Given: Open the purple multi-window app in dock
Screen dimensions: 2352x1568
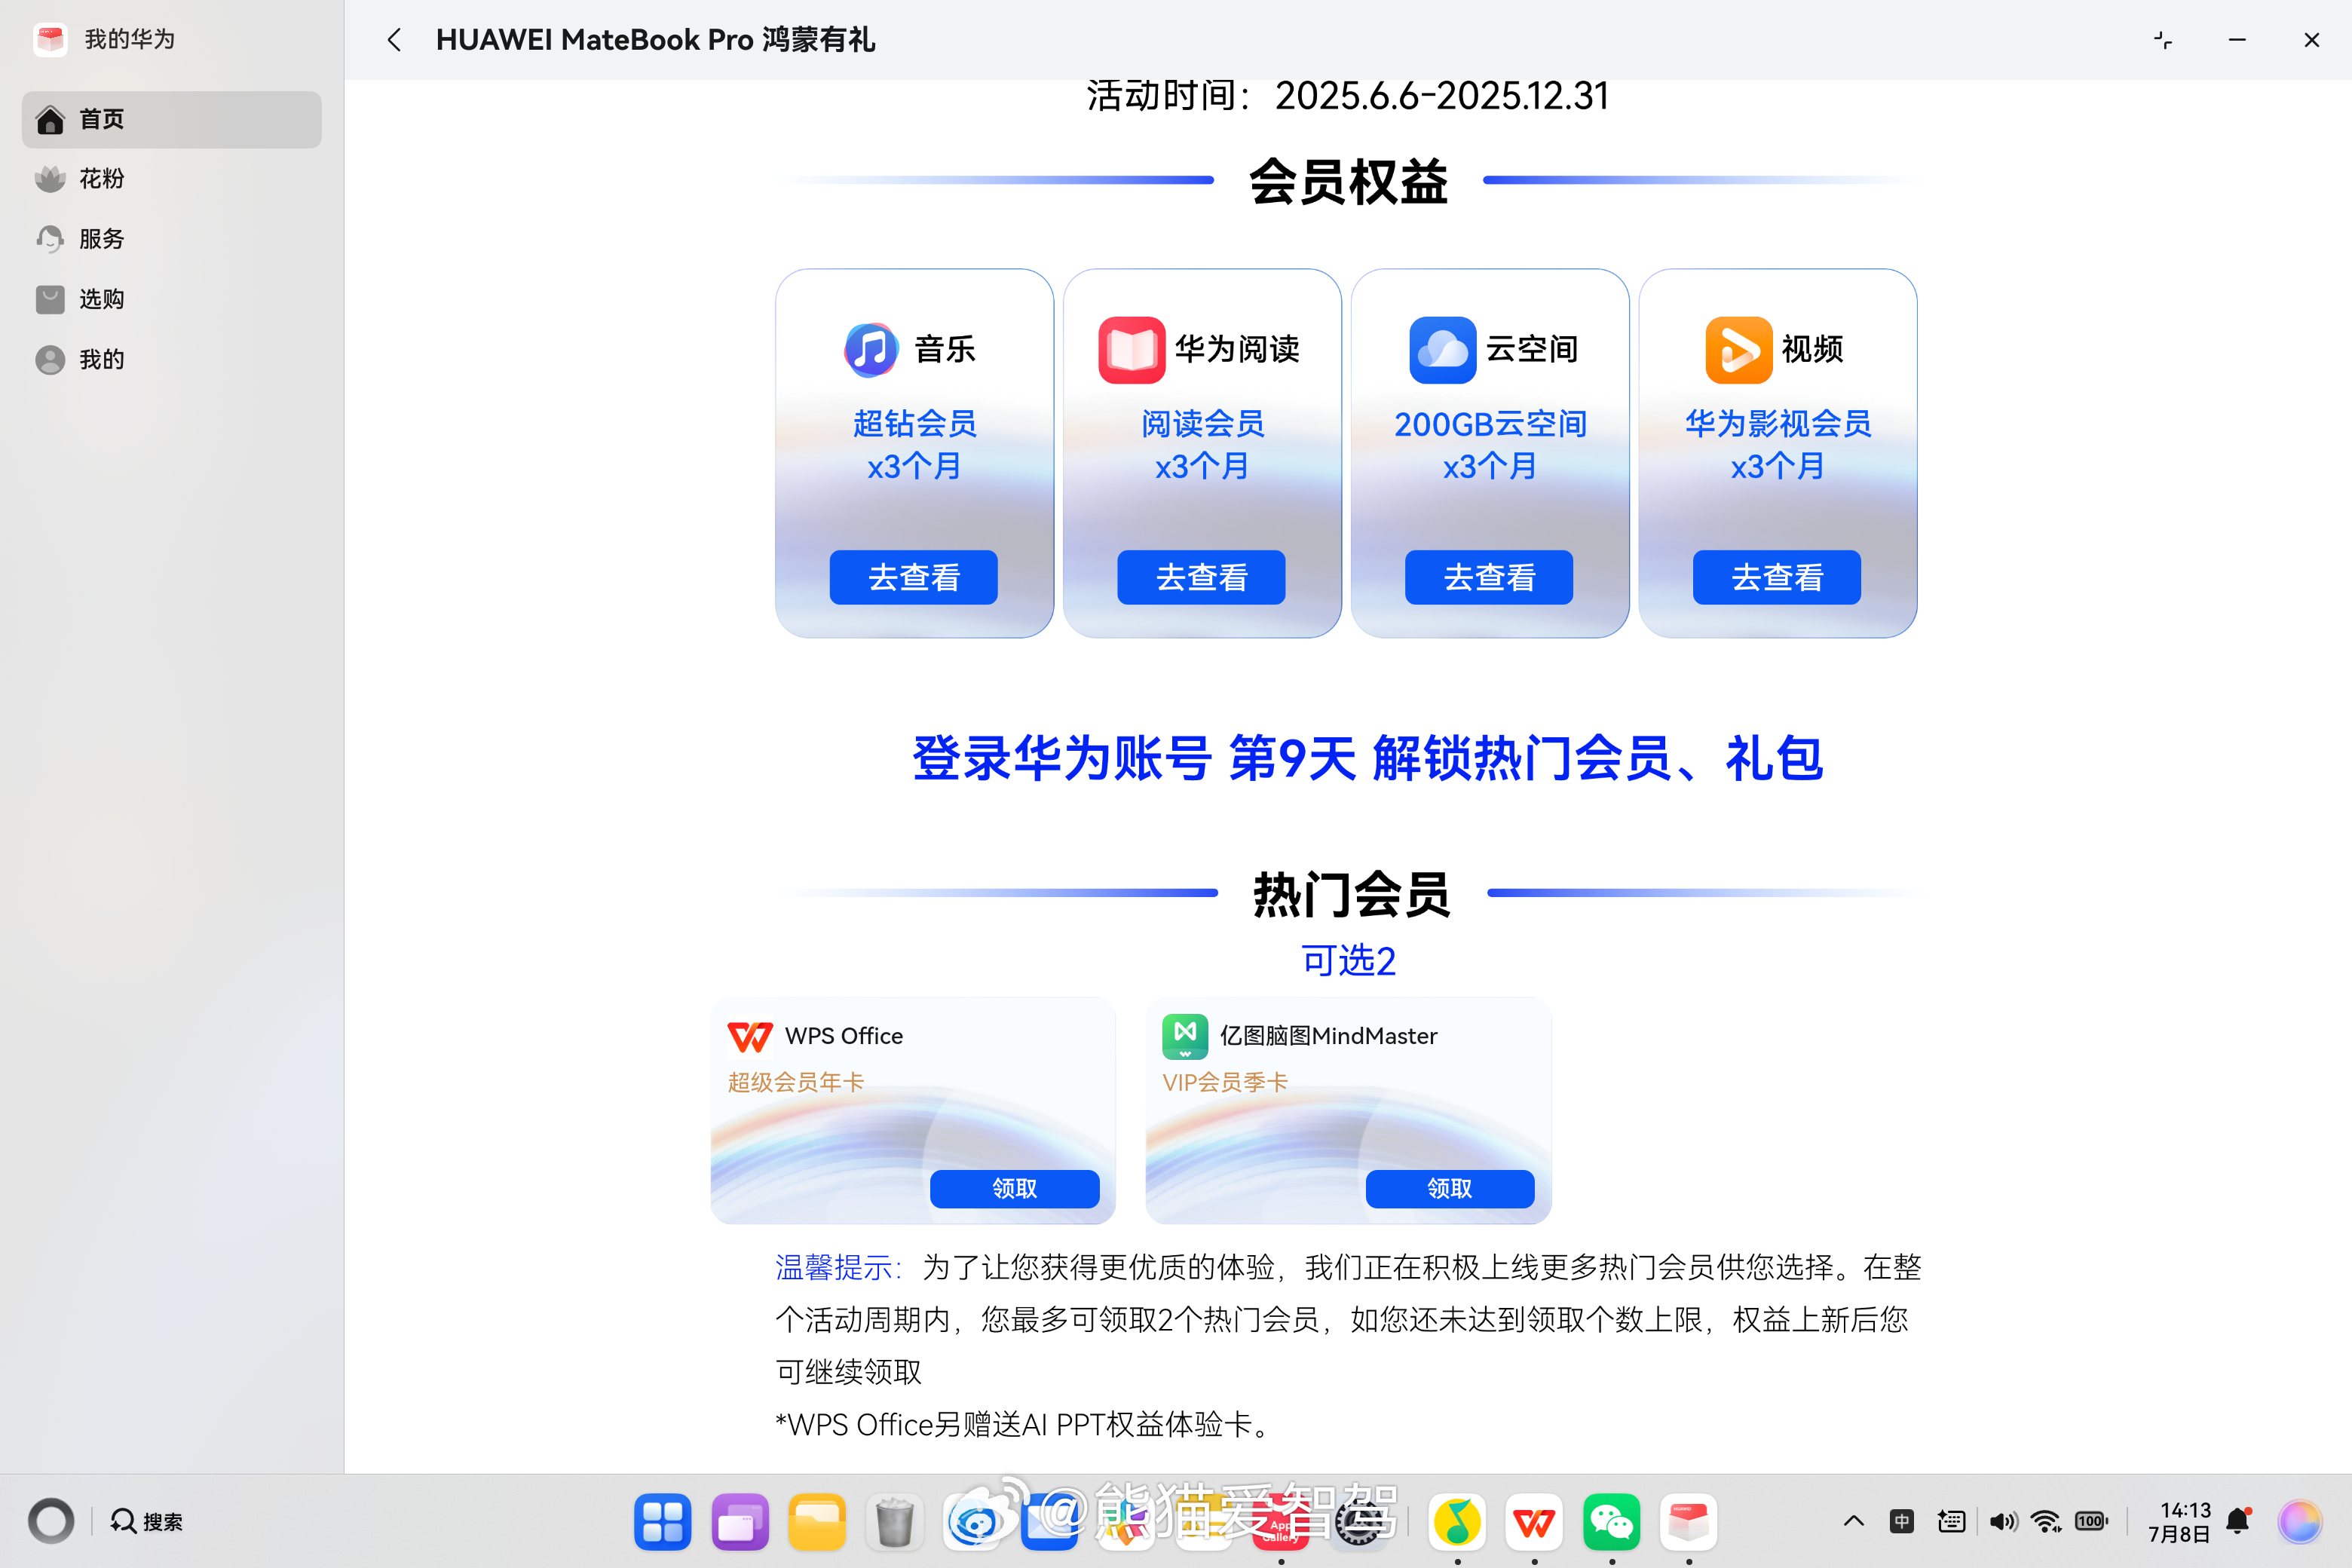Looking at the screenshot, I should 740,1522.
